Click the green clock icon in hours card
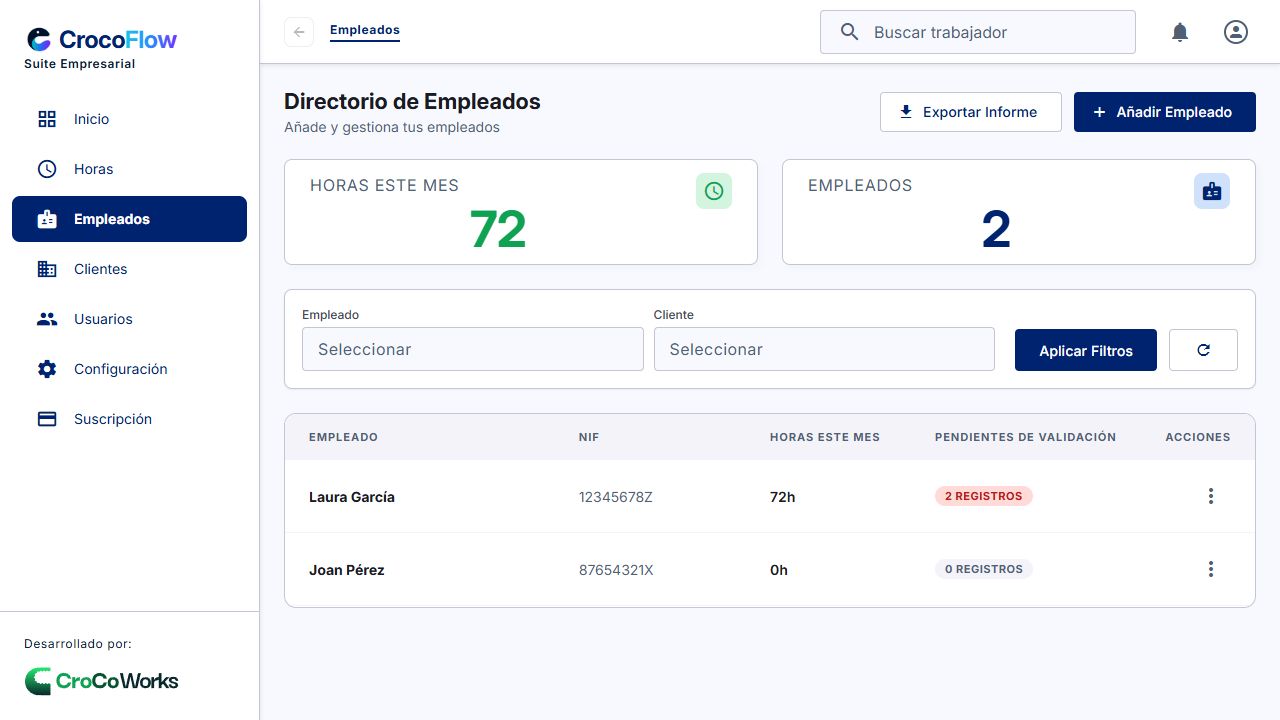Viewport: 1280px width, 720px height. (714, 191)
